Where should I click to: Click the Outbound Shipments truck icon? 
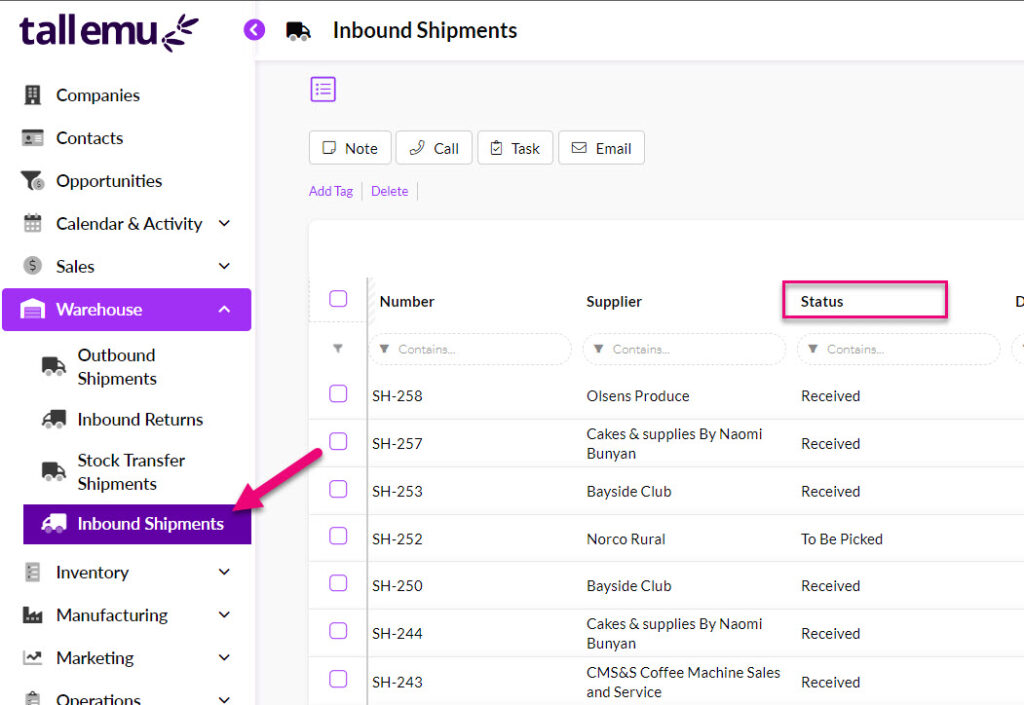tap(54, 367)
